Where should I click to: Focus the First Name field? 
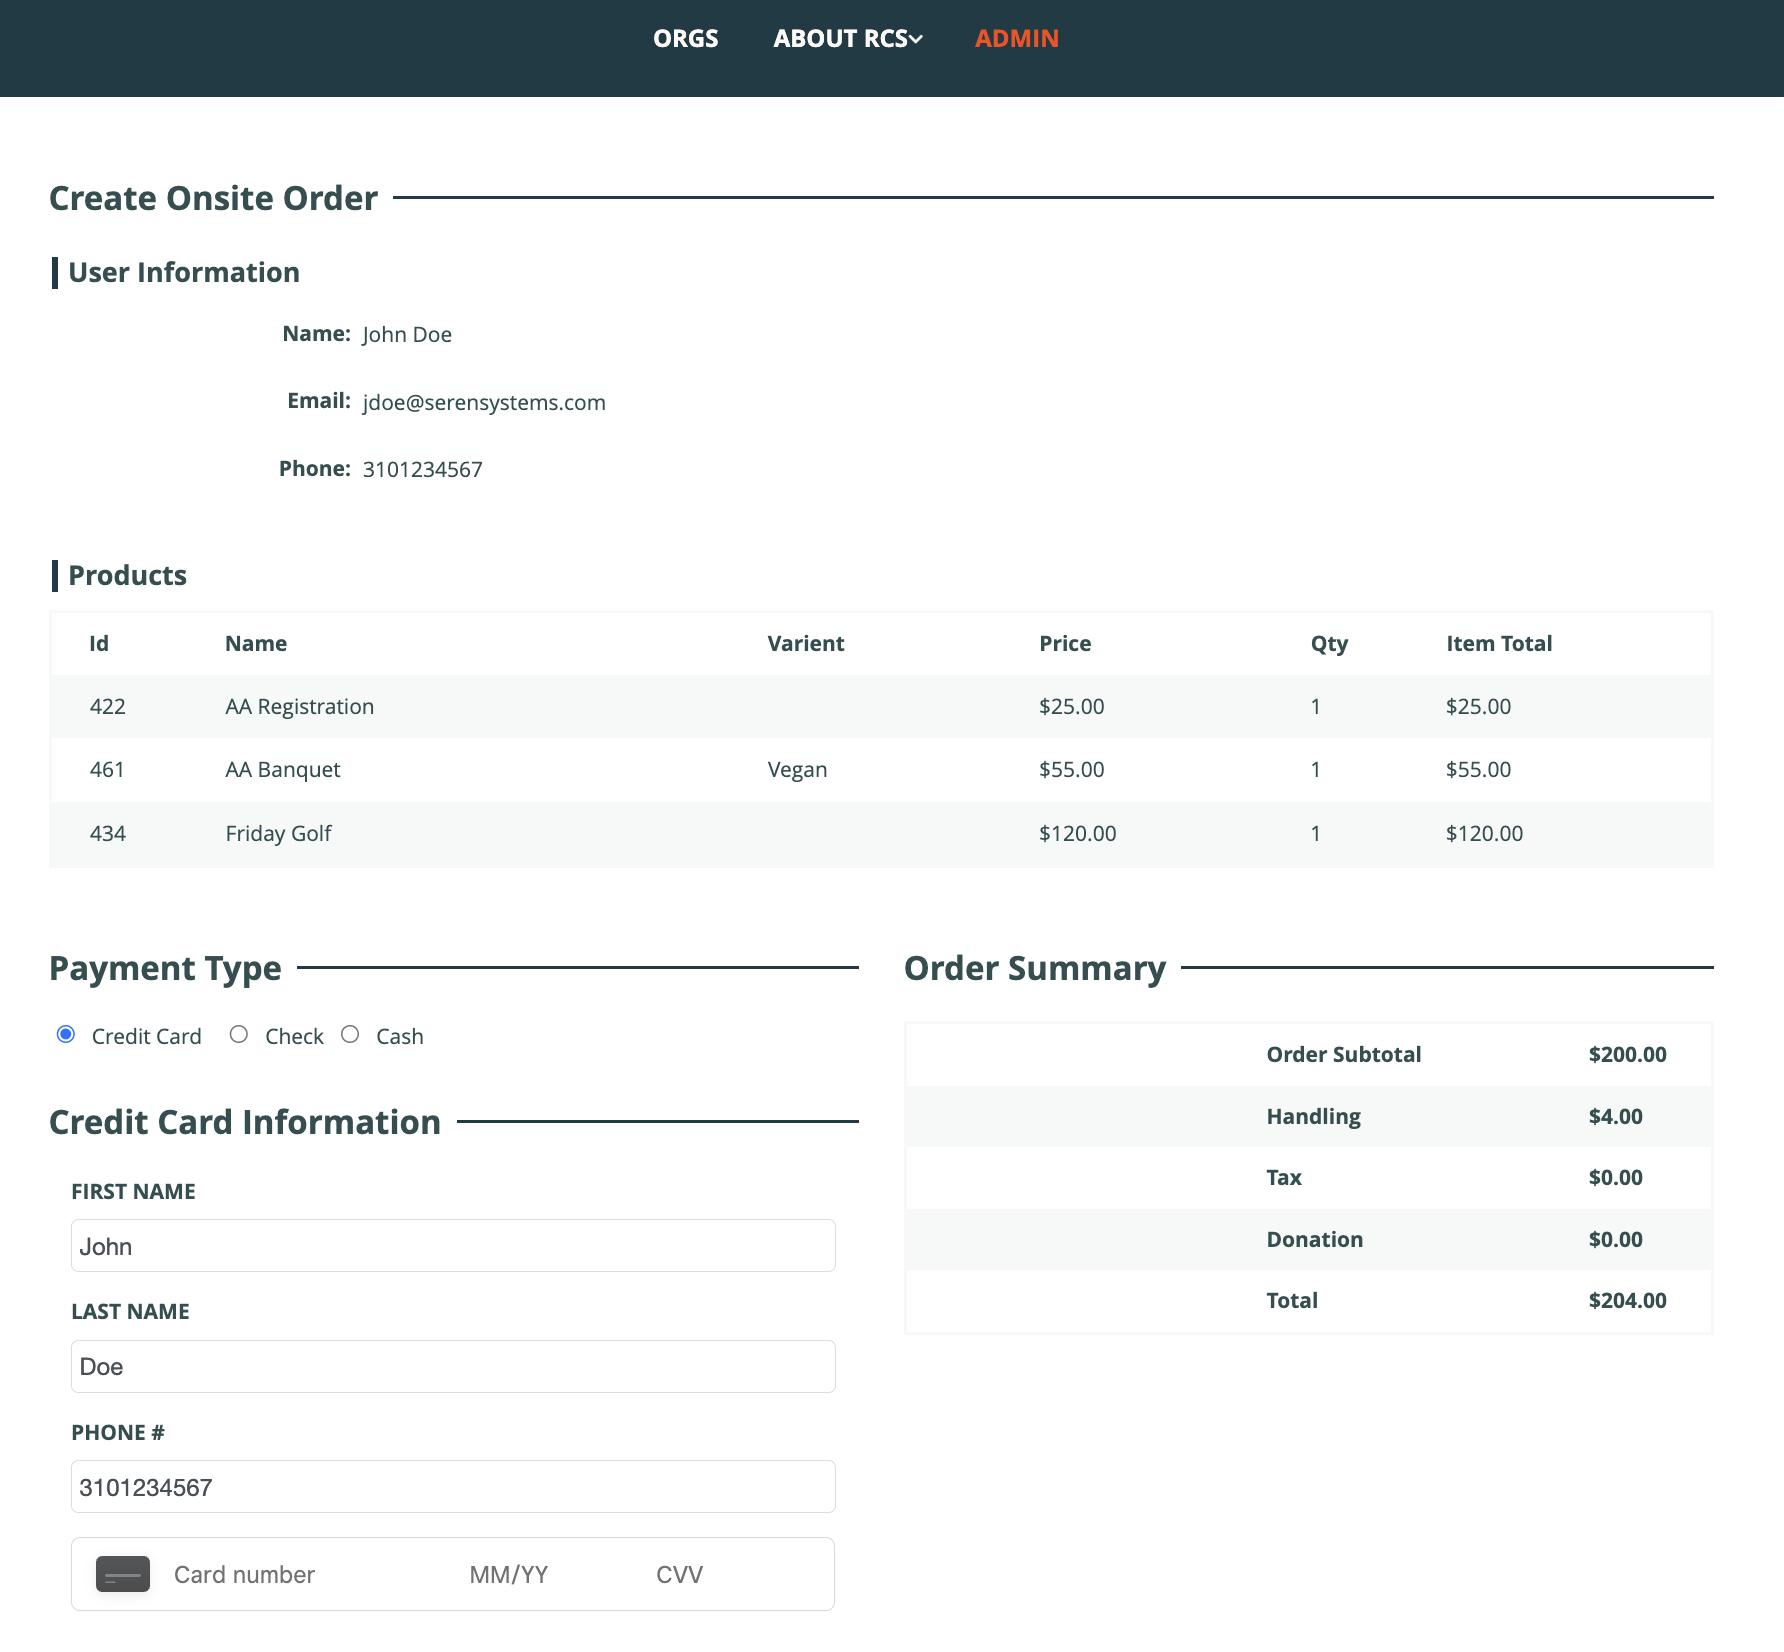pos(453,1246)
